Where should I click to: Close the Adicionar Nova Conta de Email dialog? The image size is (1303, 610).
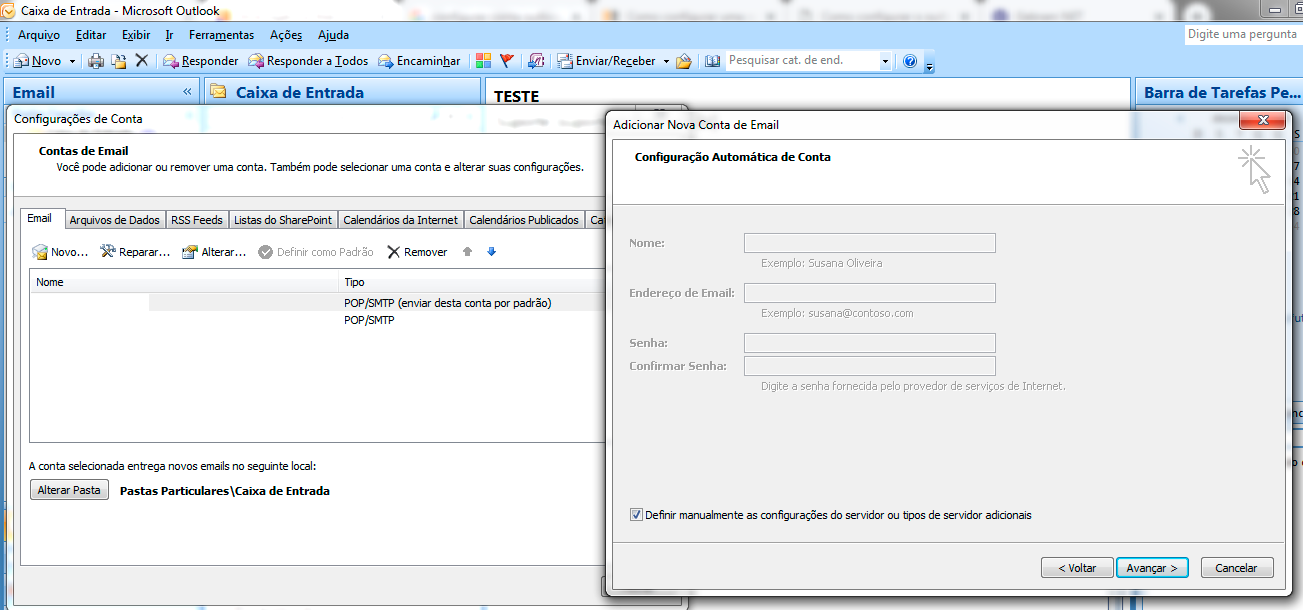tap(1262, 121)
